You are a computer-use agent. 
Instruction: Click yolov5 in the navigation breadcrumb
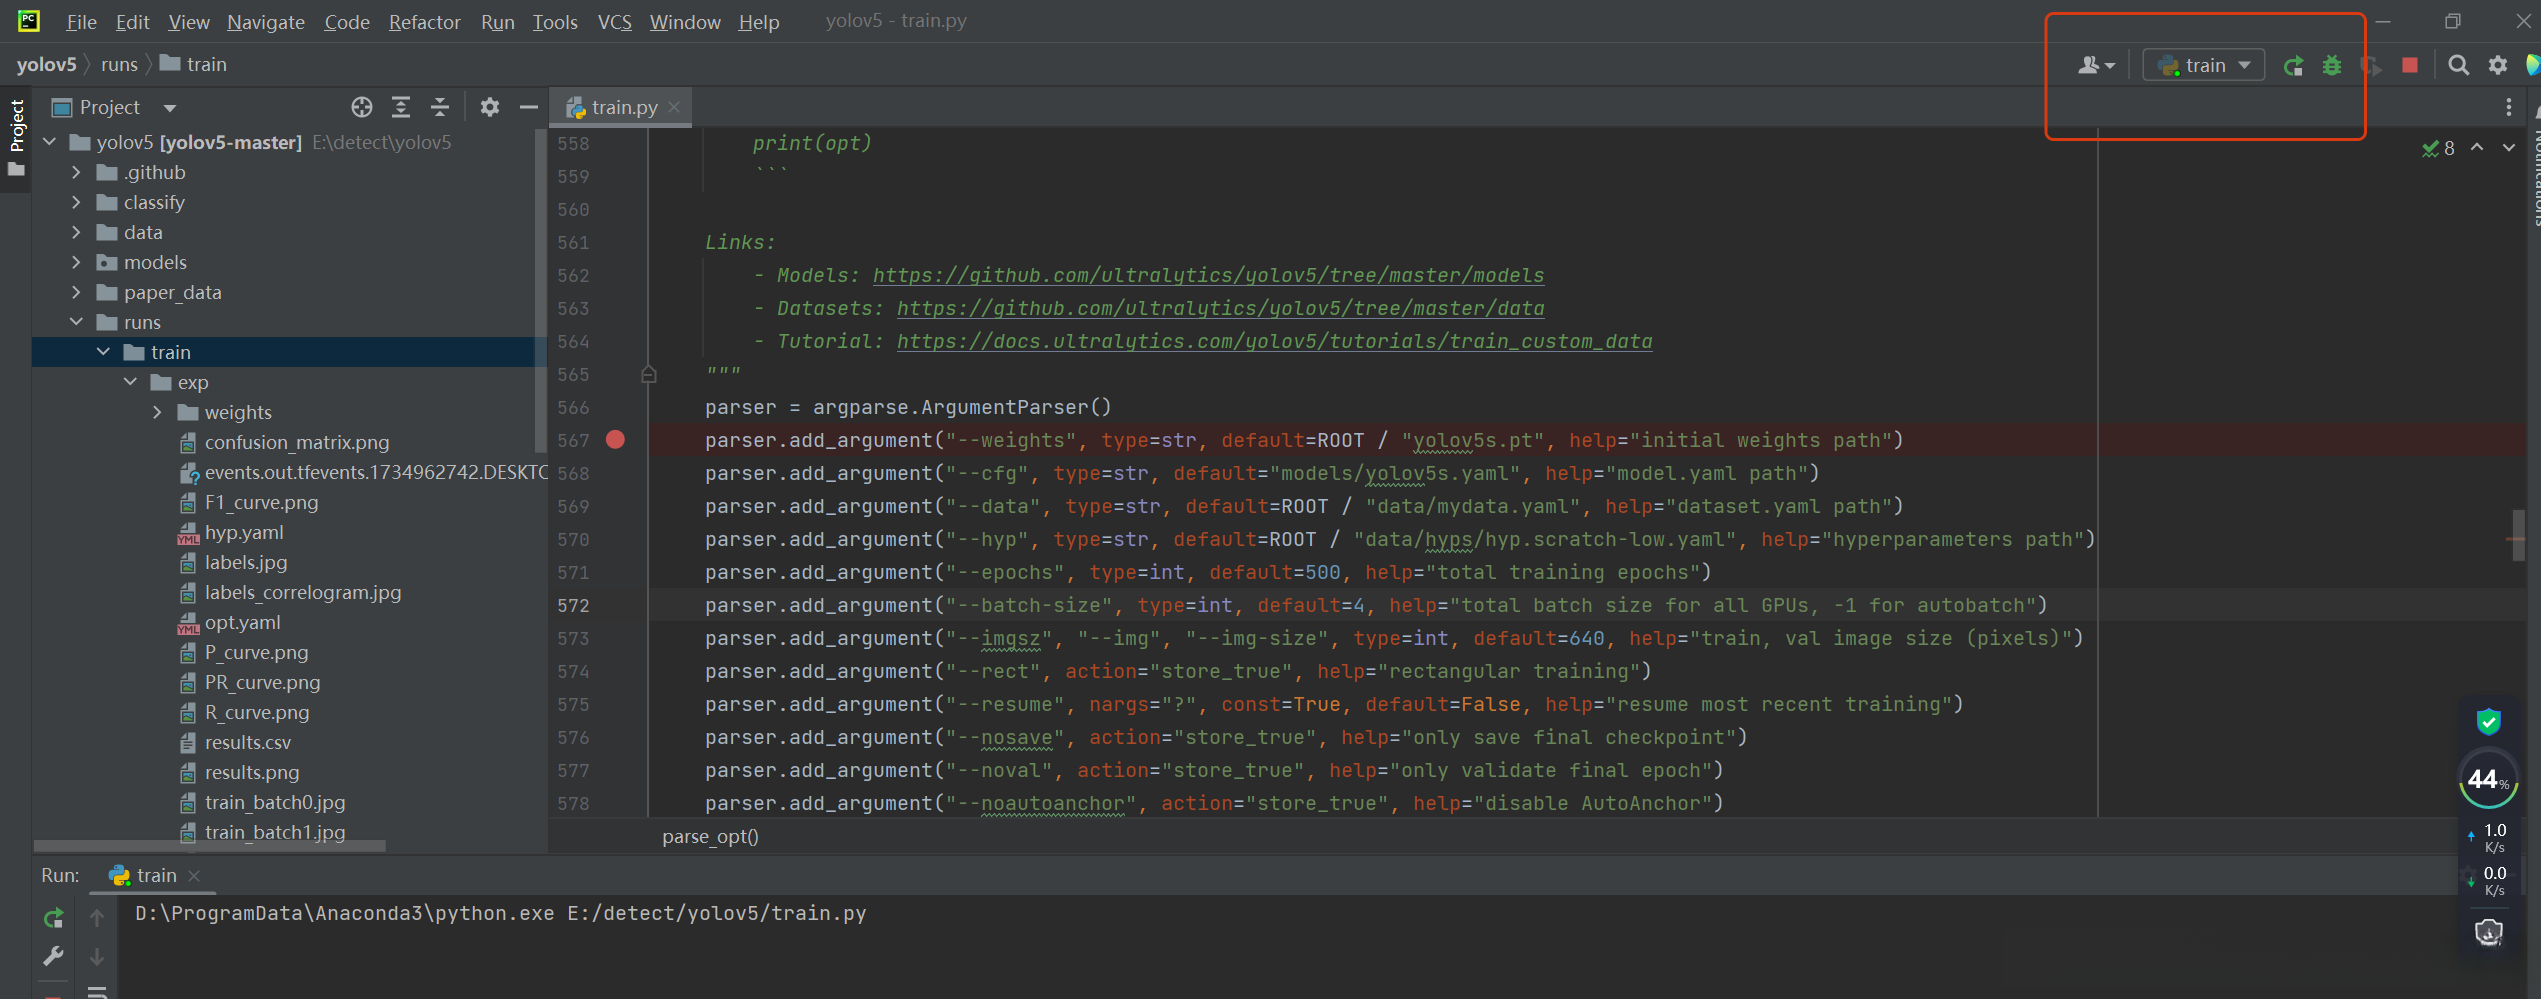[x=46, y=64]
